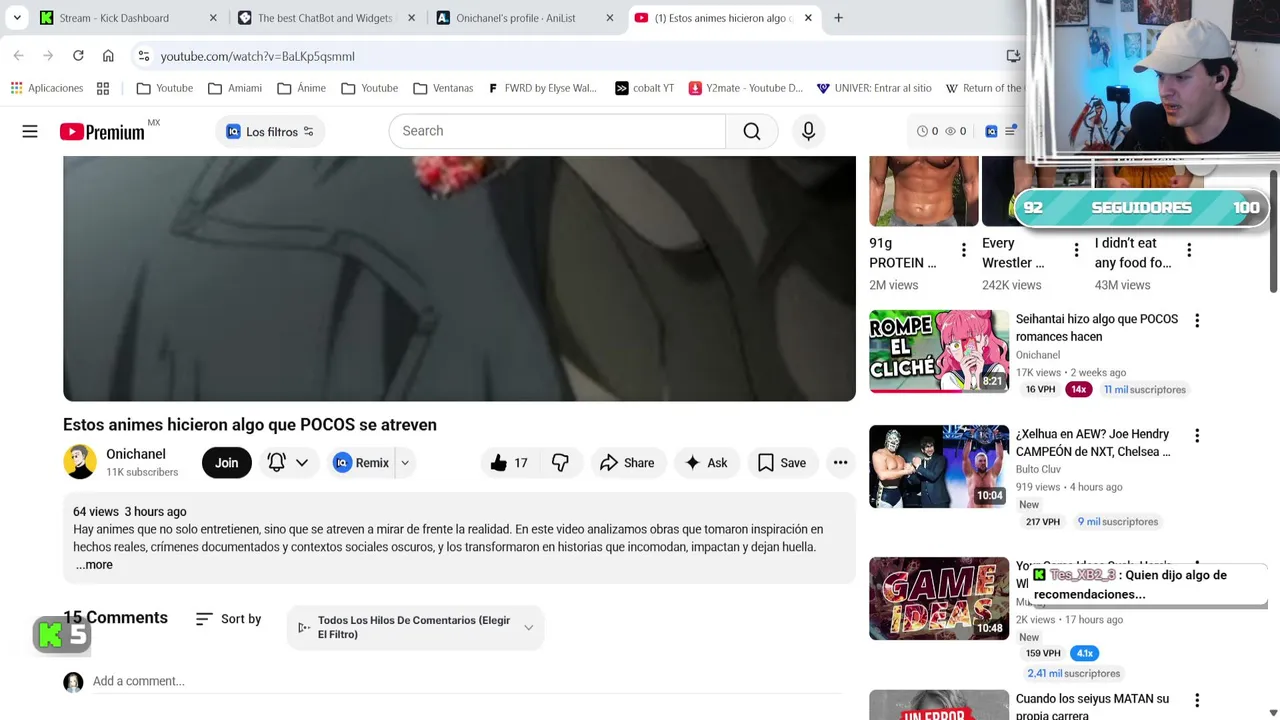Image resolution: width=1280 pixels, height=720 pixels.
Task: Go to YouTube Premium home logo
Action: pyautogui.click(x=102, y=132)
